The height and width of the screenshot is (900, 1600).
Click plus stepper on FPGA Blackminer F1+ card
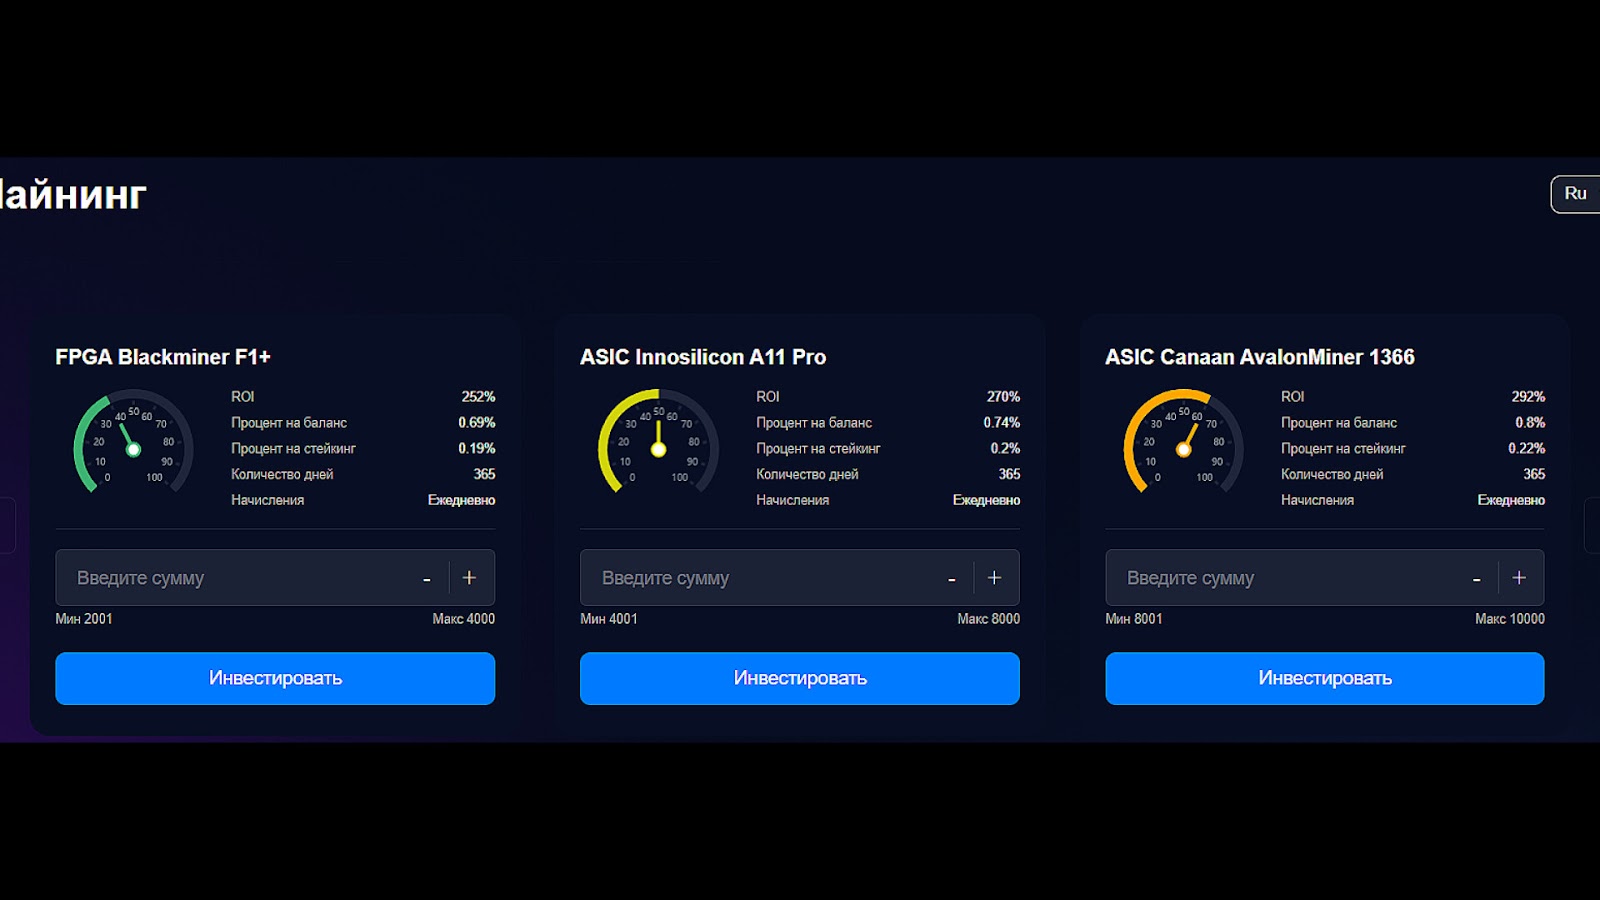pos(469,577)
